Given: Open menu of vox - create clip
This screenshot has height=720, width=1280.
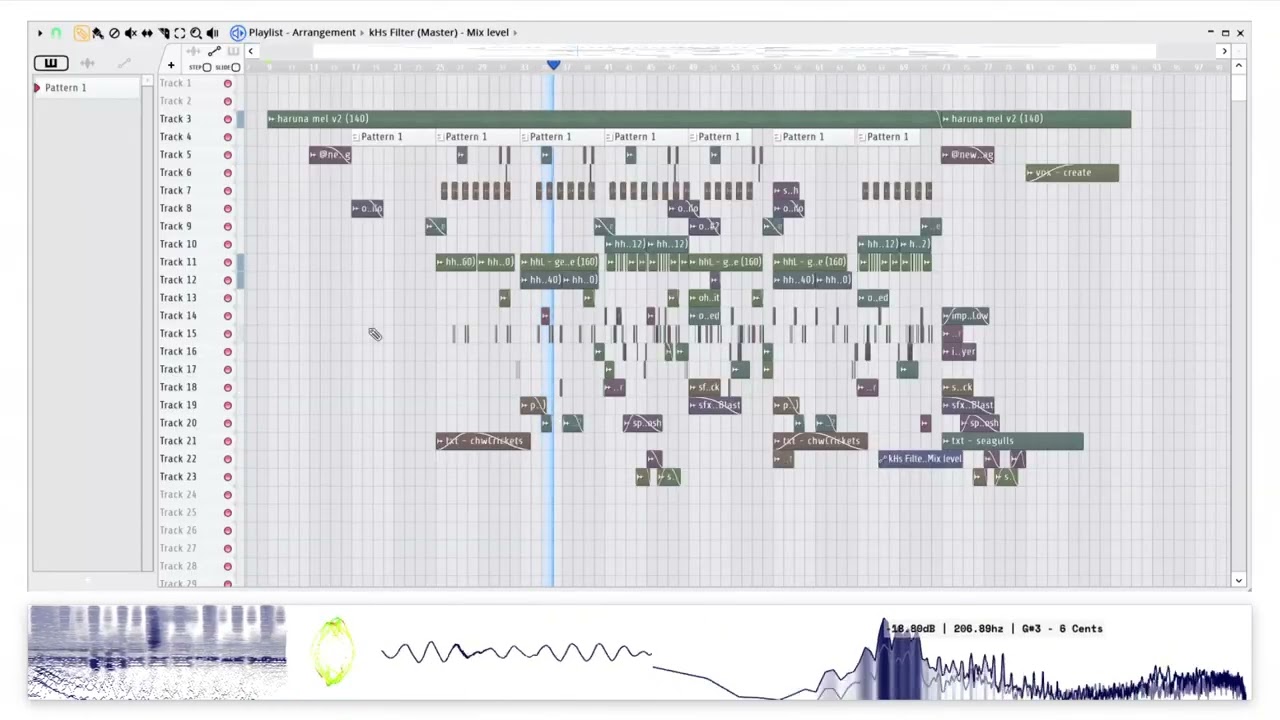Looking at the screenshot, I should coord(1031,173).
